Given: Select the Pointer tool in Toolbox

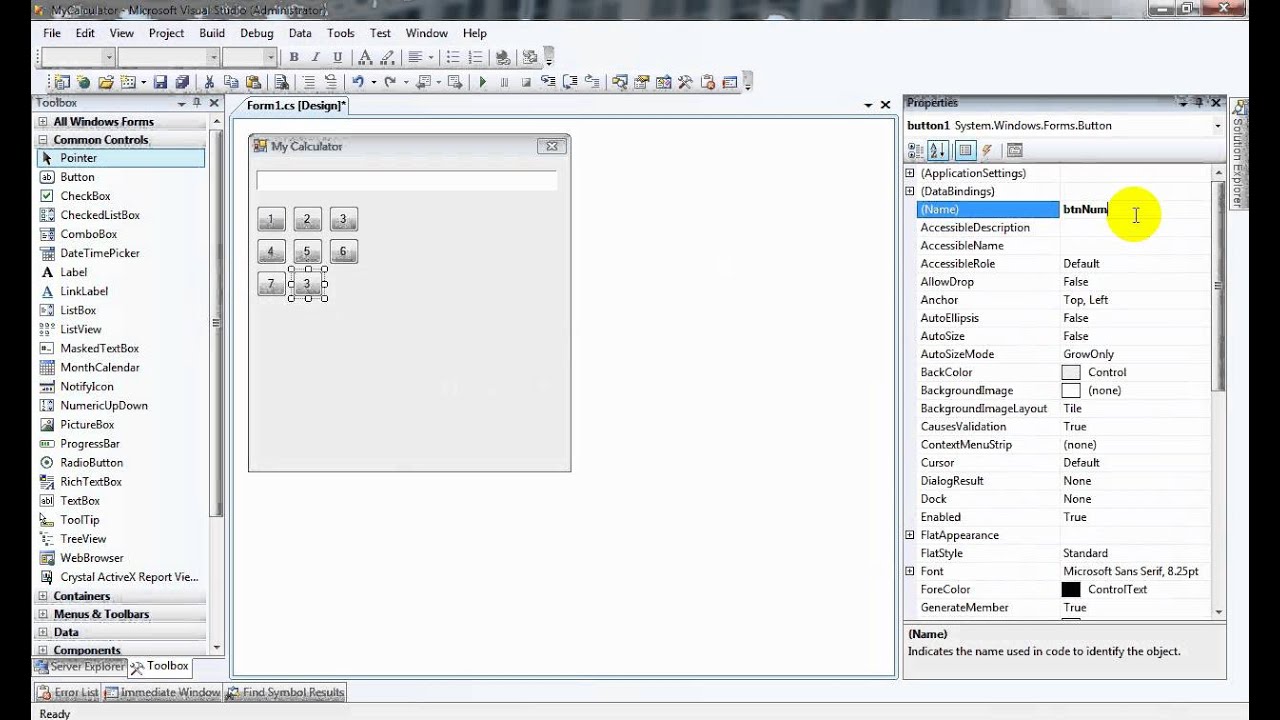Looking at the screenshot, I should (121, 158).
